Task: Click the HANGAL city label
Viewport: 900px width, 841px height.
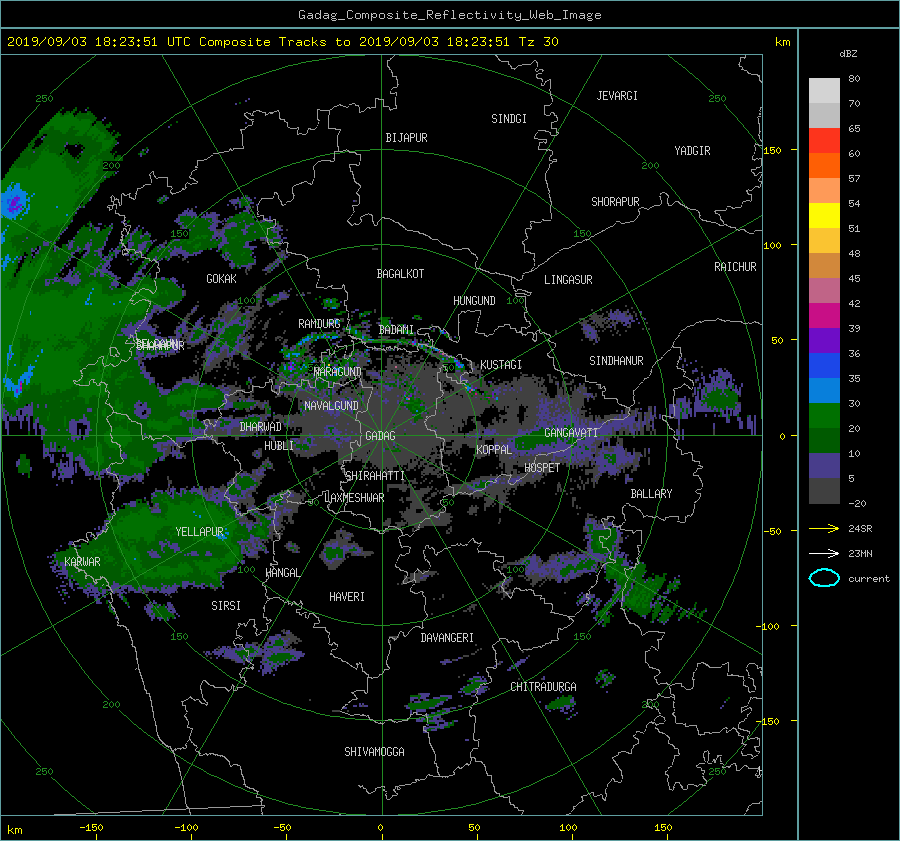Action: [282, 573]
